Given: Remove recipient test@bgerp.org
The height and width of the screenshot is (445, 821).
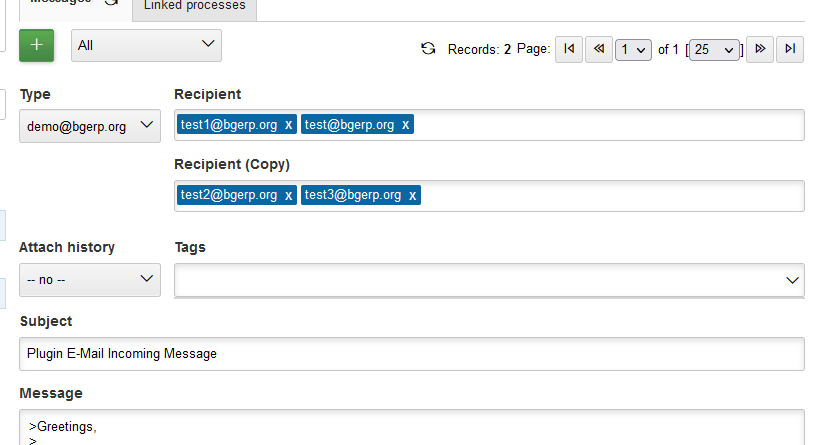Looking at the screenshot, I should tap(405, 125).
